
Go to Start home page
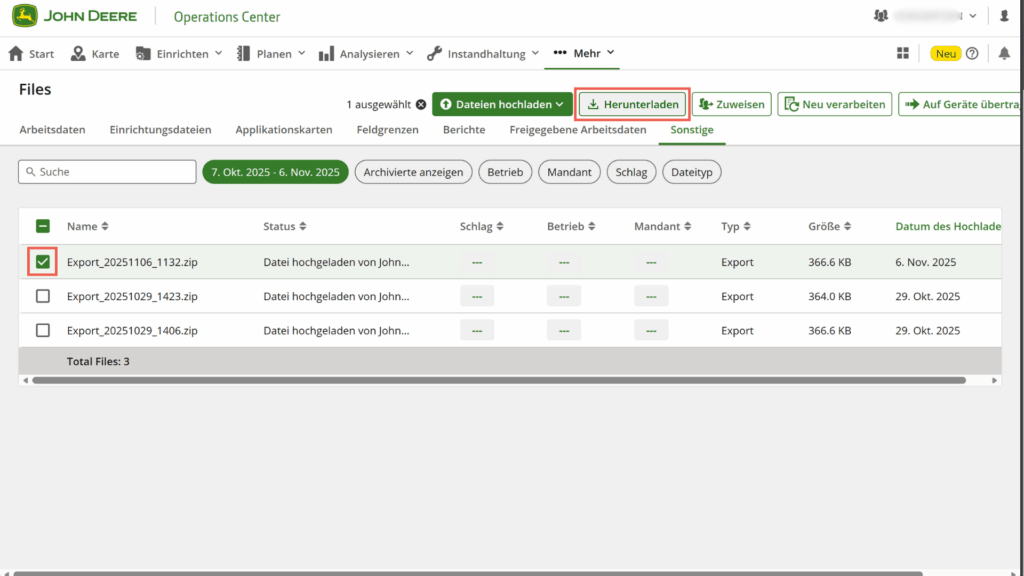point(32,53)
